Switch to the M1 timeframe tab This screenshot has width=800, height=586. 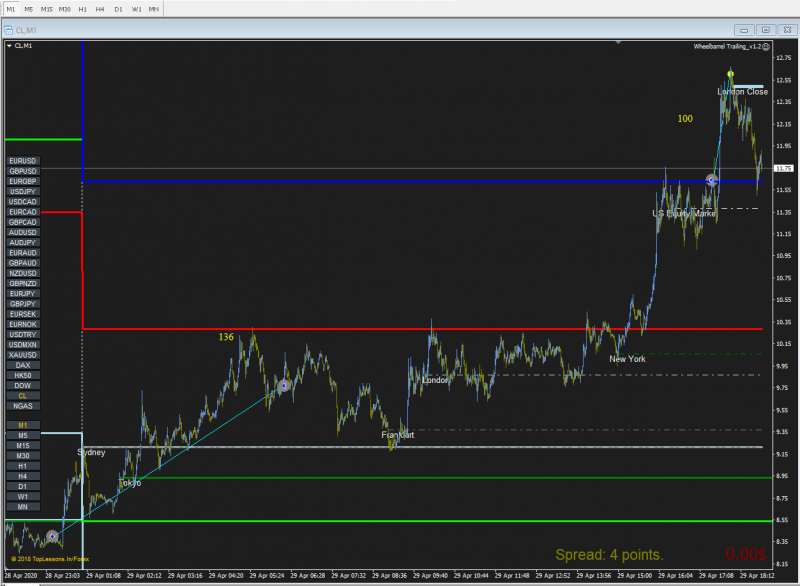(x=11, y=9)
